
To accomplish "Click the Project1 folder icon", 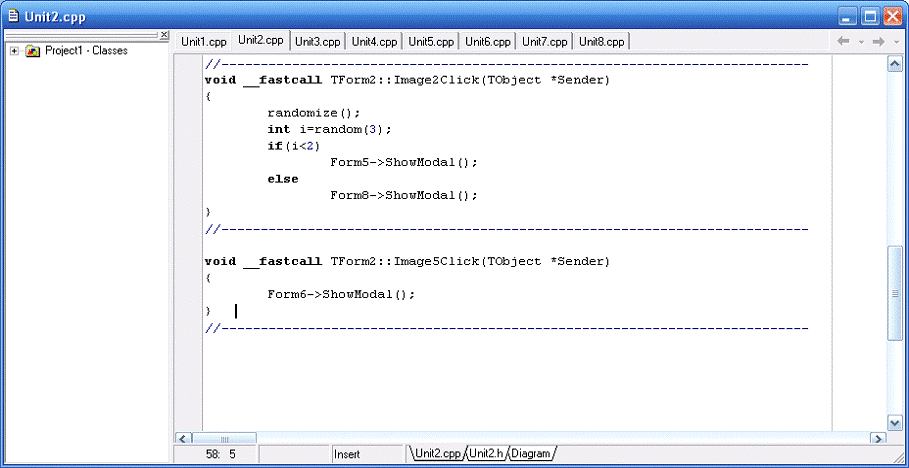I will [33, 51].
